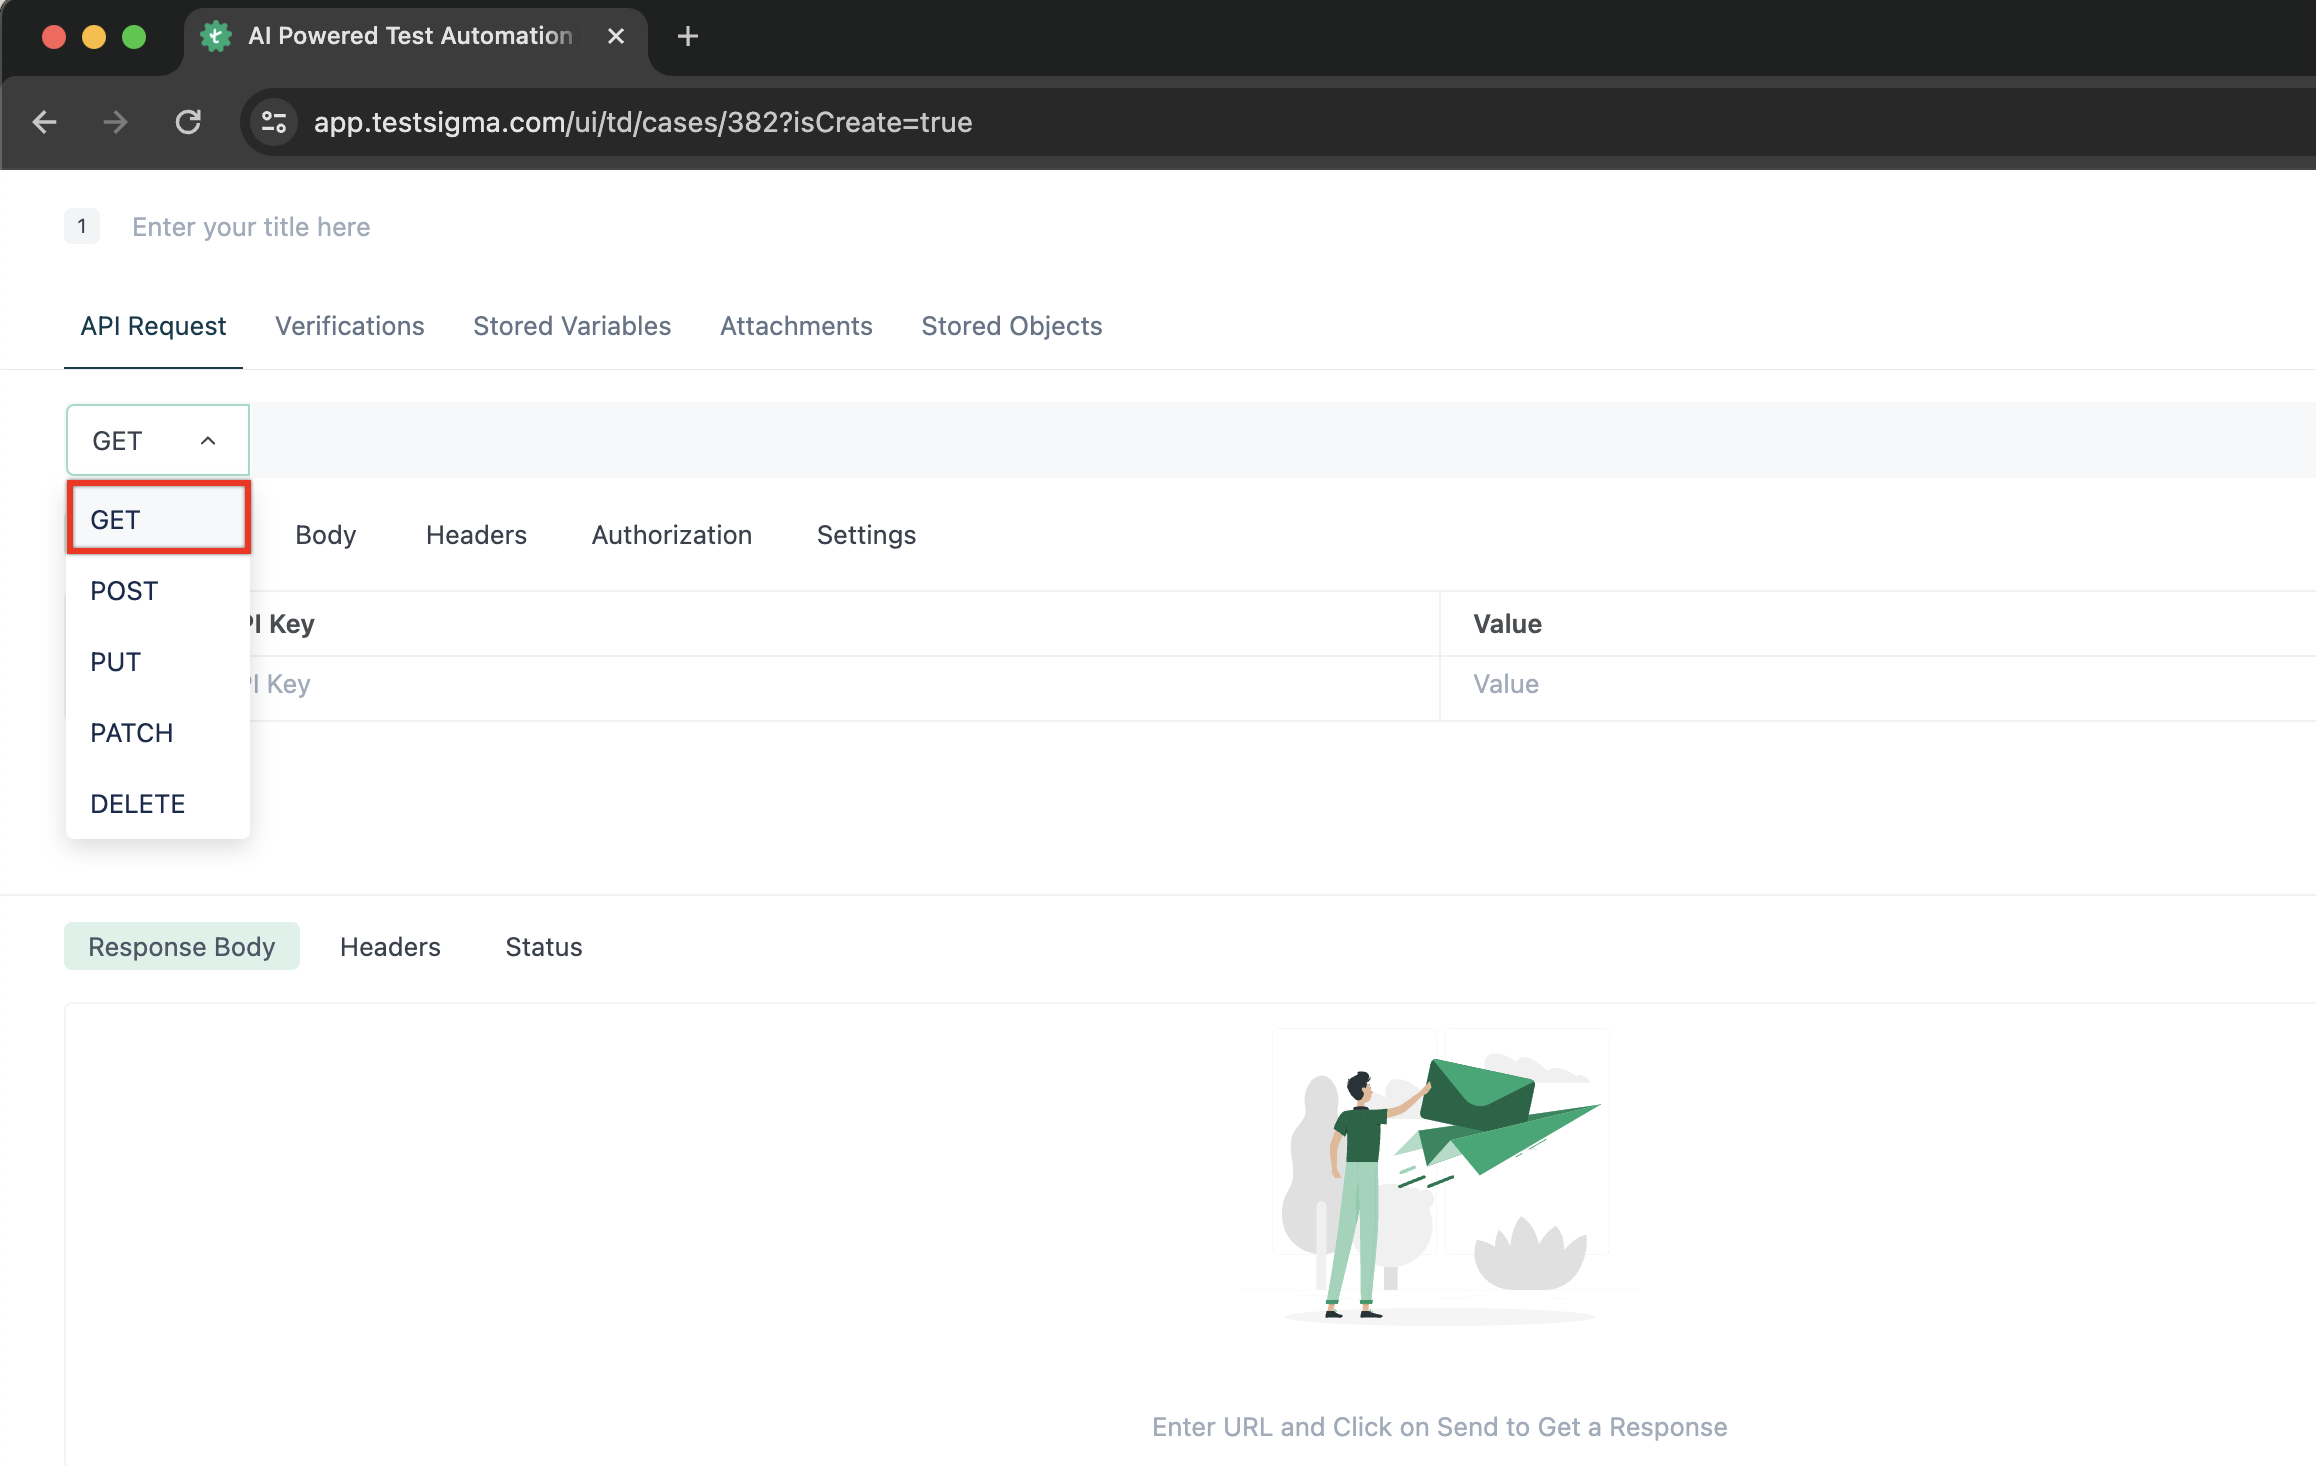Image resolution: width=2316 pixels, height=1466 pixels.
Task: Close the AI Powered Test Automation tab
Action: click(x=616, y=37)
